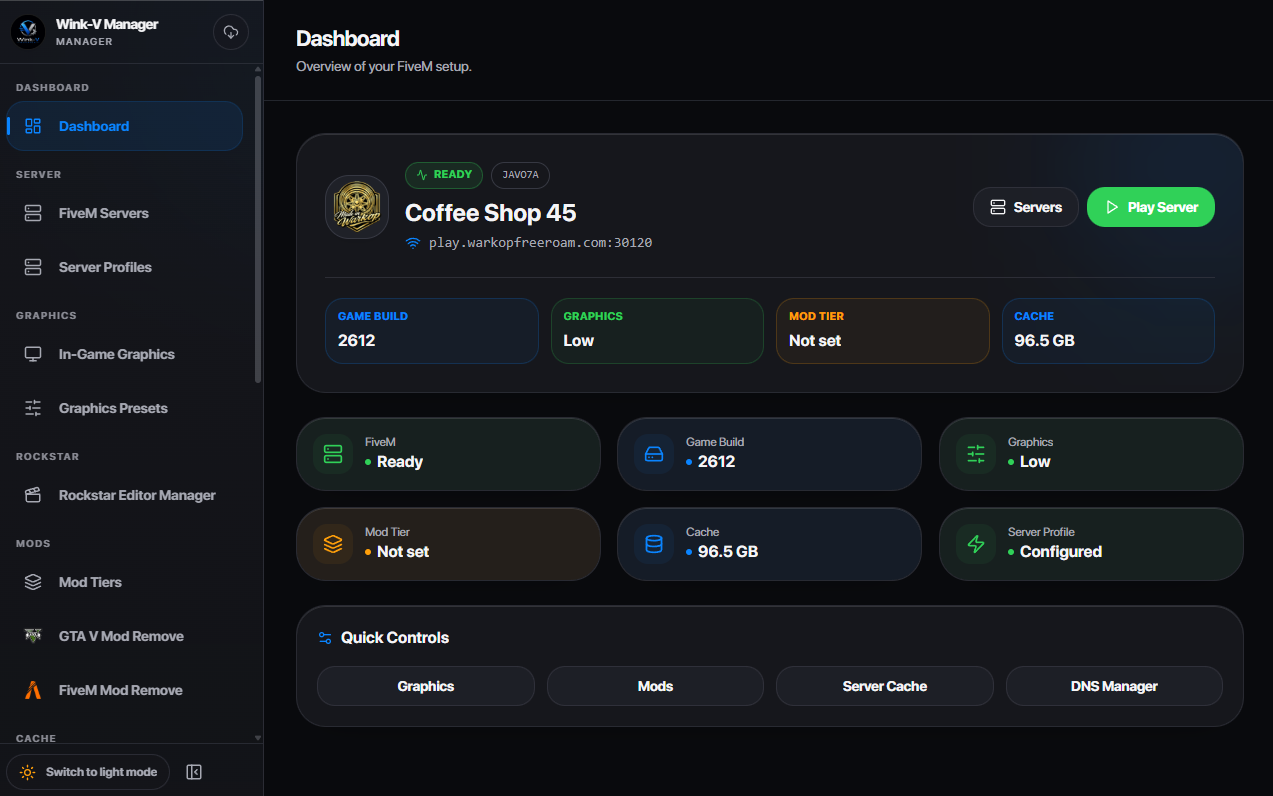Click the Mod Tiers layers icon
Image resolution: width=1273 pixels, height=796 pixels.
(33, 582)
